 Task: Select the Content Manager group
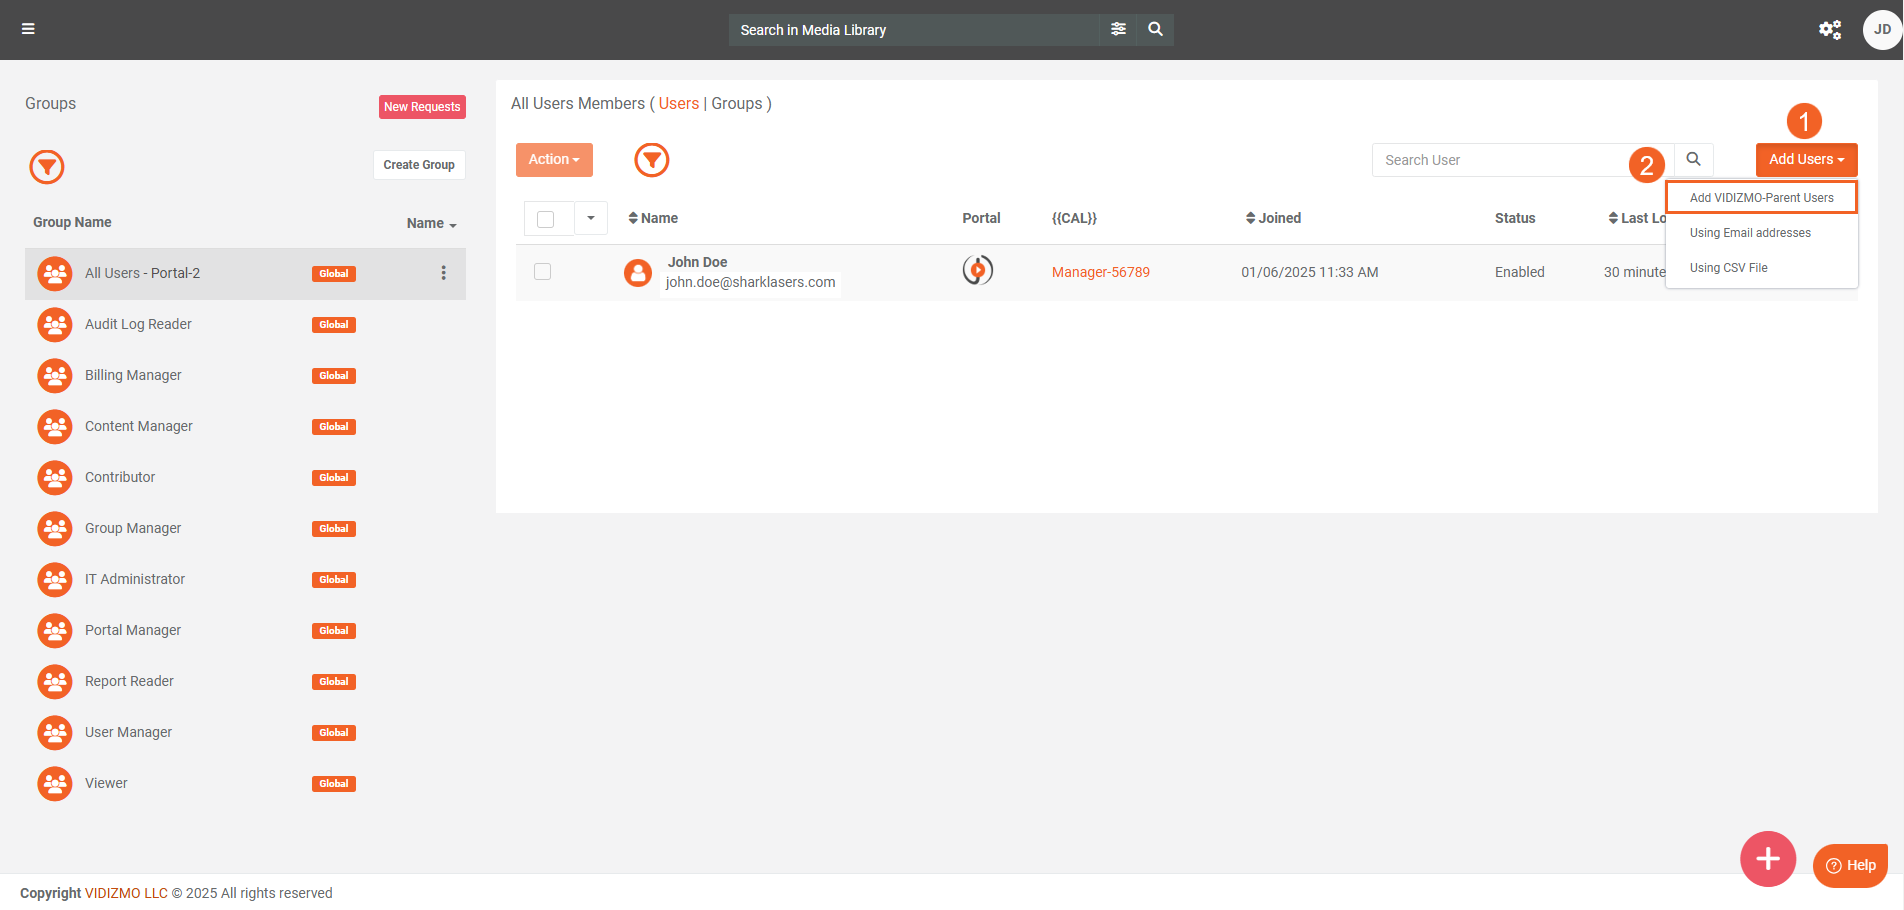coord(139,426)
